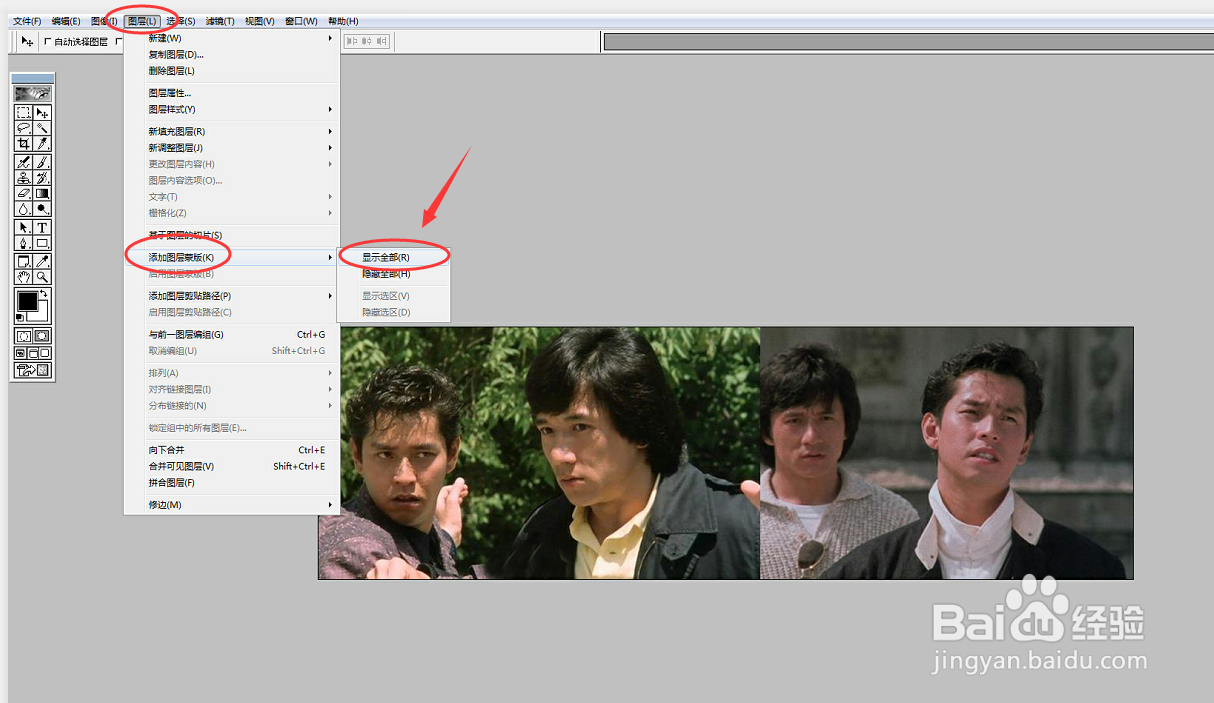
Task: Select the Rectangular Marquee tool
Action: point(23,112)
